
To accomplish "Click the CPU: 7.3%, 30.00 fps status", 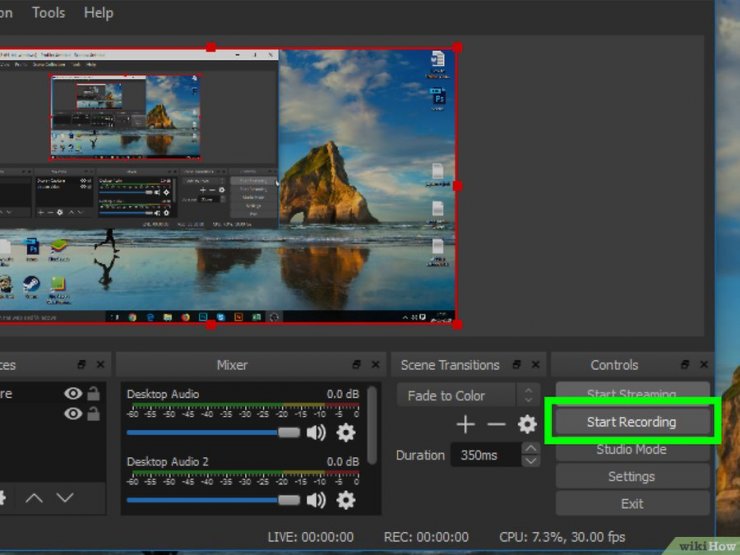I will (562, 537).
